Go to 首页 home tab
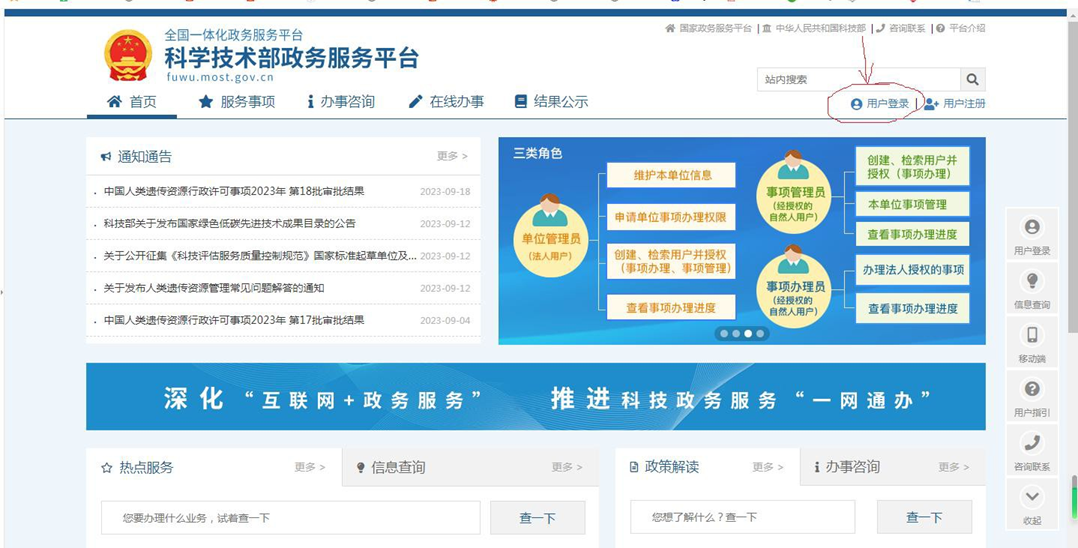This screenshot has height=548, width=1078. pos(132,102)
